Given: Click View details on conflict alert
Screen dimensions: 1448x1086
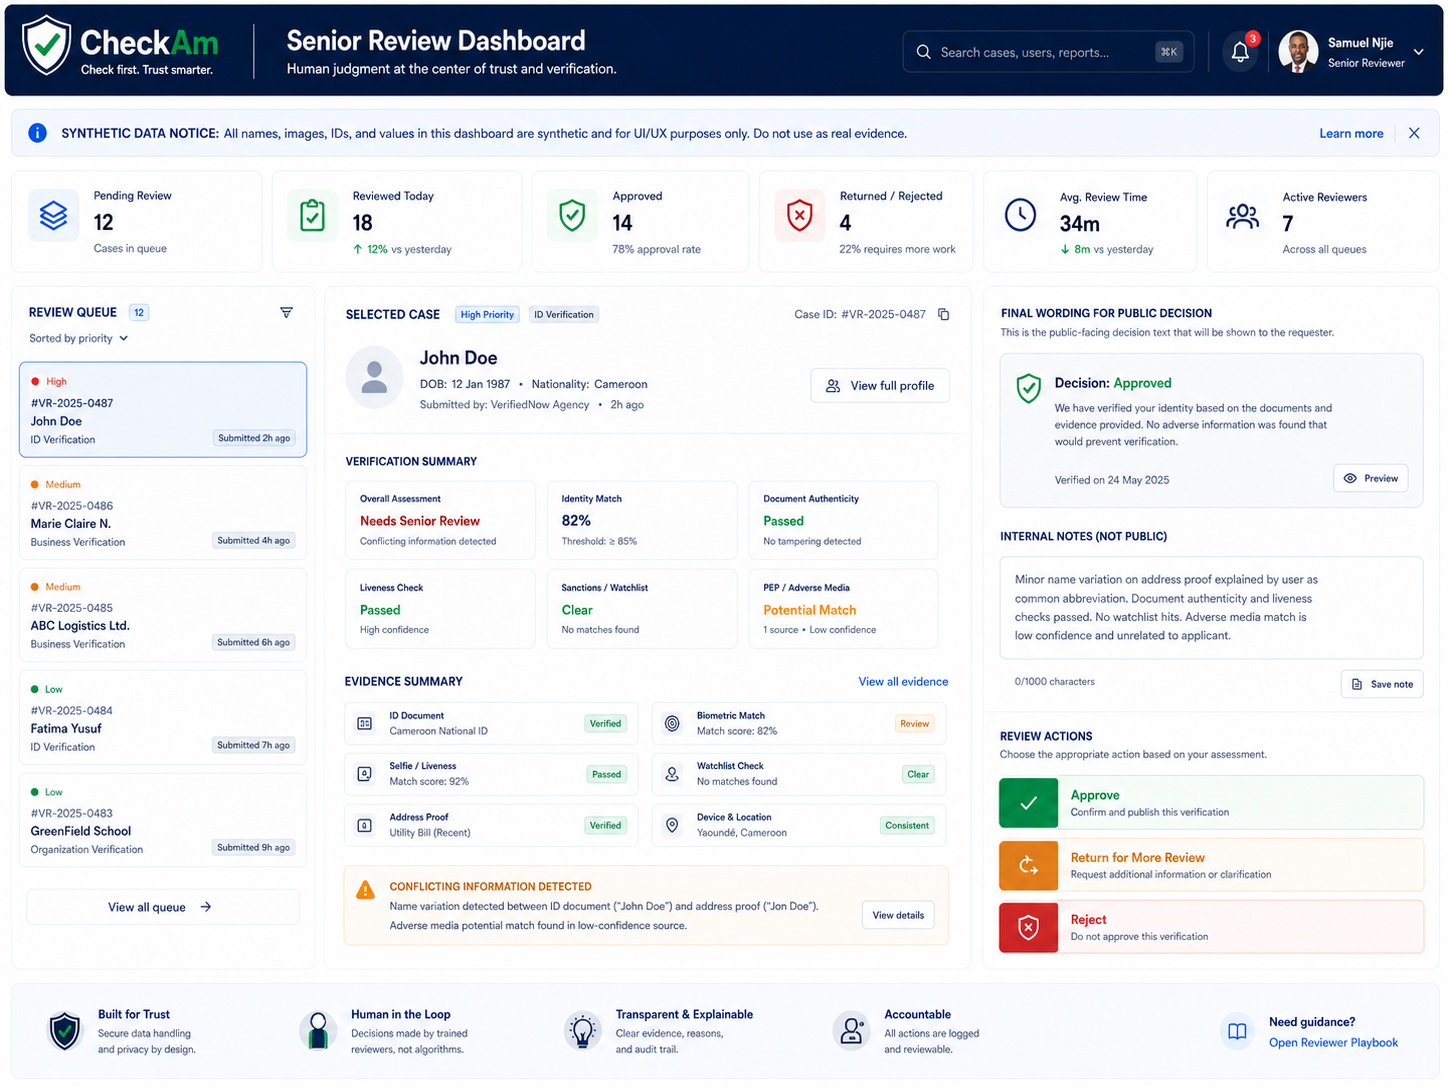Looking at the screenshot, I should [898, 915].
